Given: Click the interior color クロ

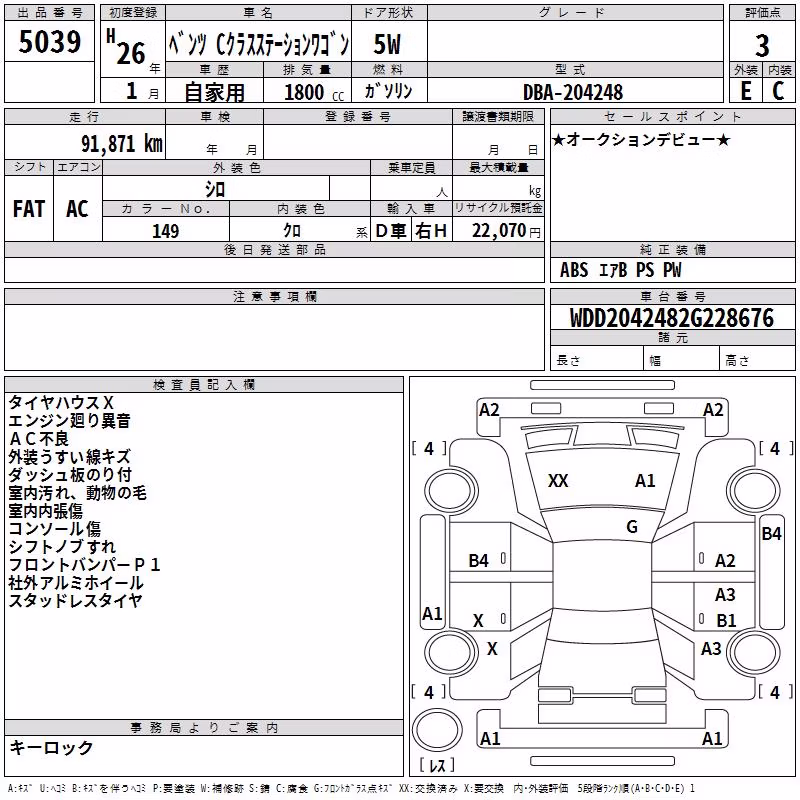Looking at the screenshot, I should coord(292,231).
